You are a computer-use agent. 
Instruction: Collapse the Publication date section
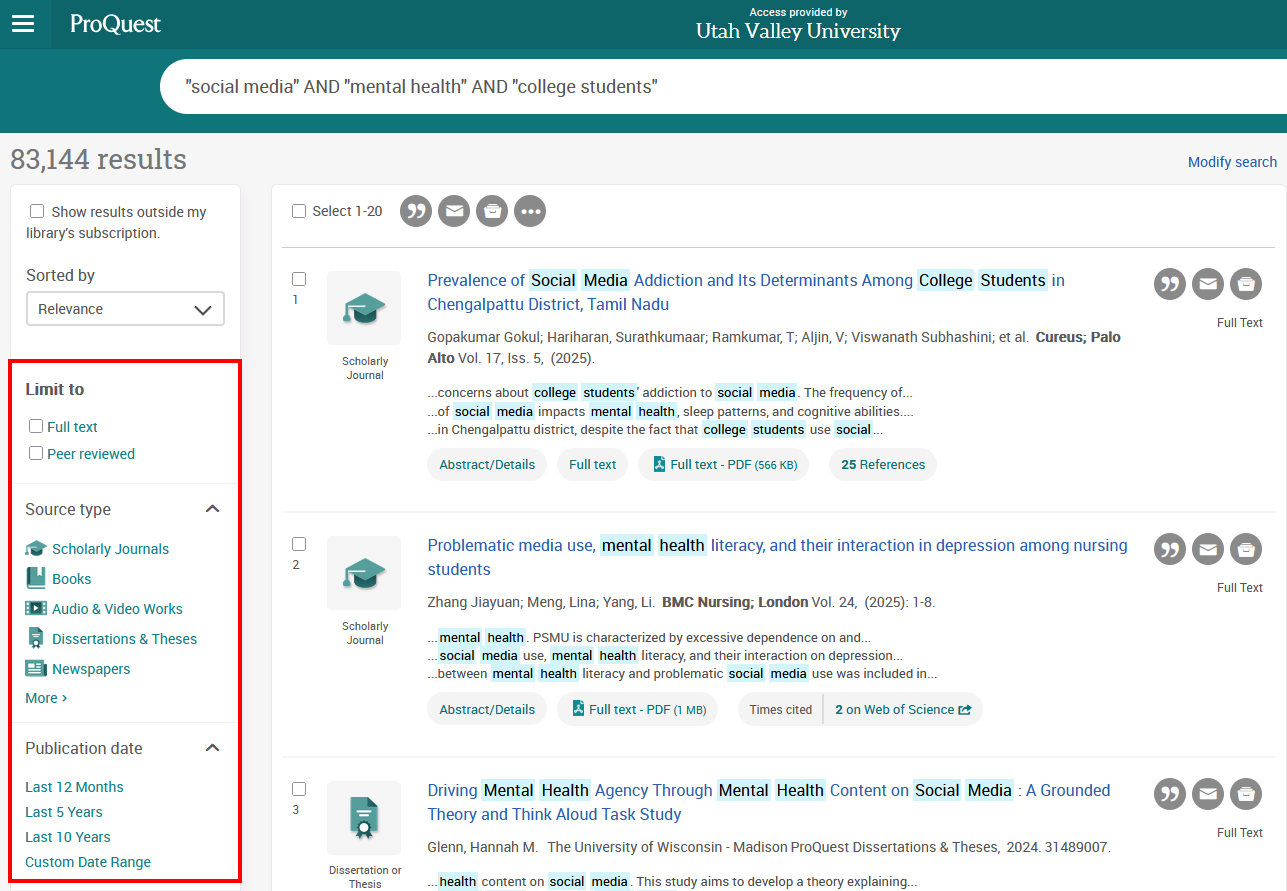tap(212, 748)
